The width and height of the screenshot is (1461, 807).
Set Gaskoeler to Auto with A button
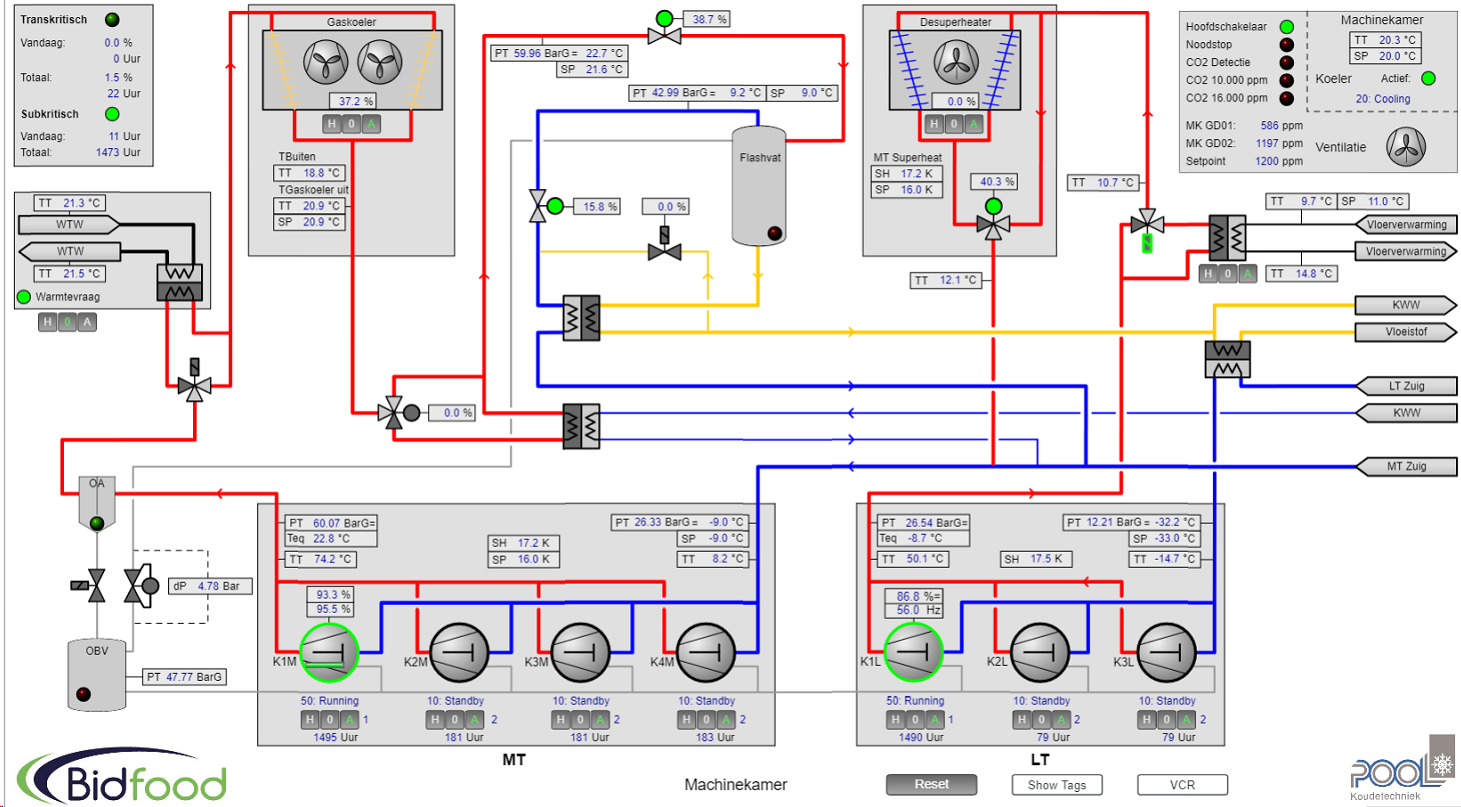point(371,124)
